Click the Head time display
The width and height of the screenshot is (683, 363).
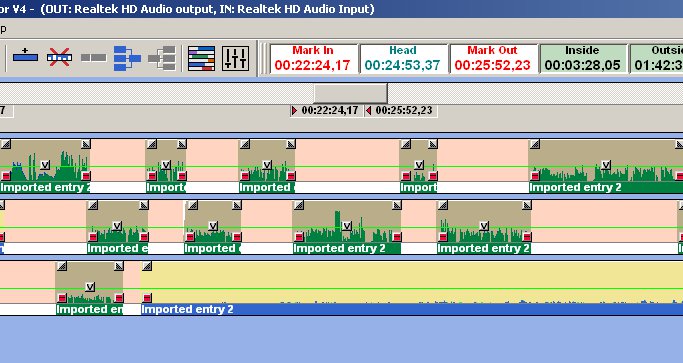(x=403, y=58)
